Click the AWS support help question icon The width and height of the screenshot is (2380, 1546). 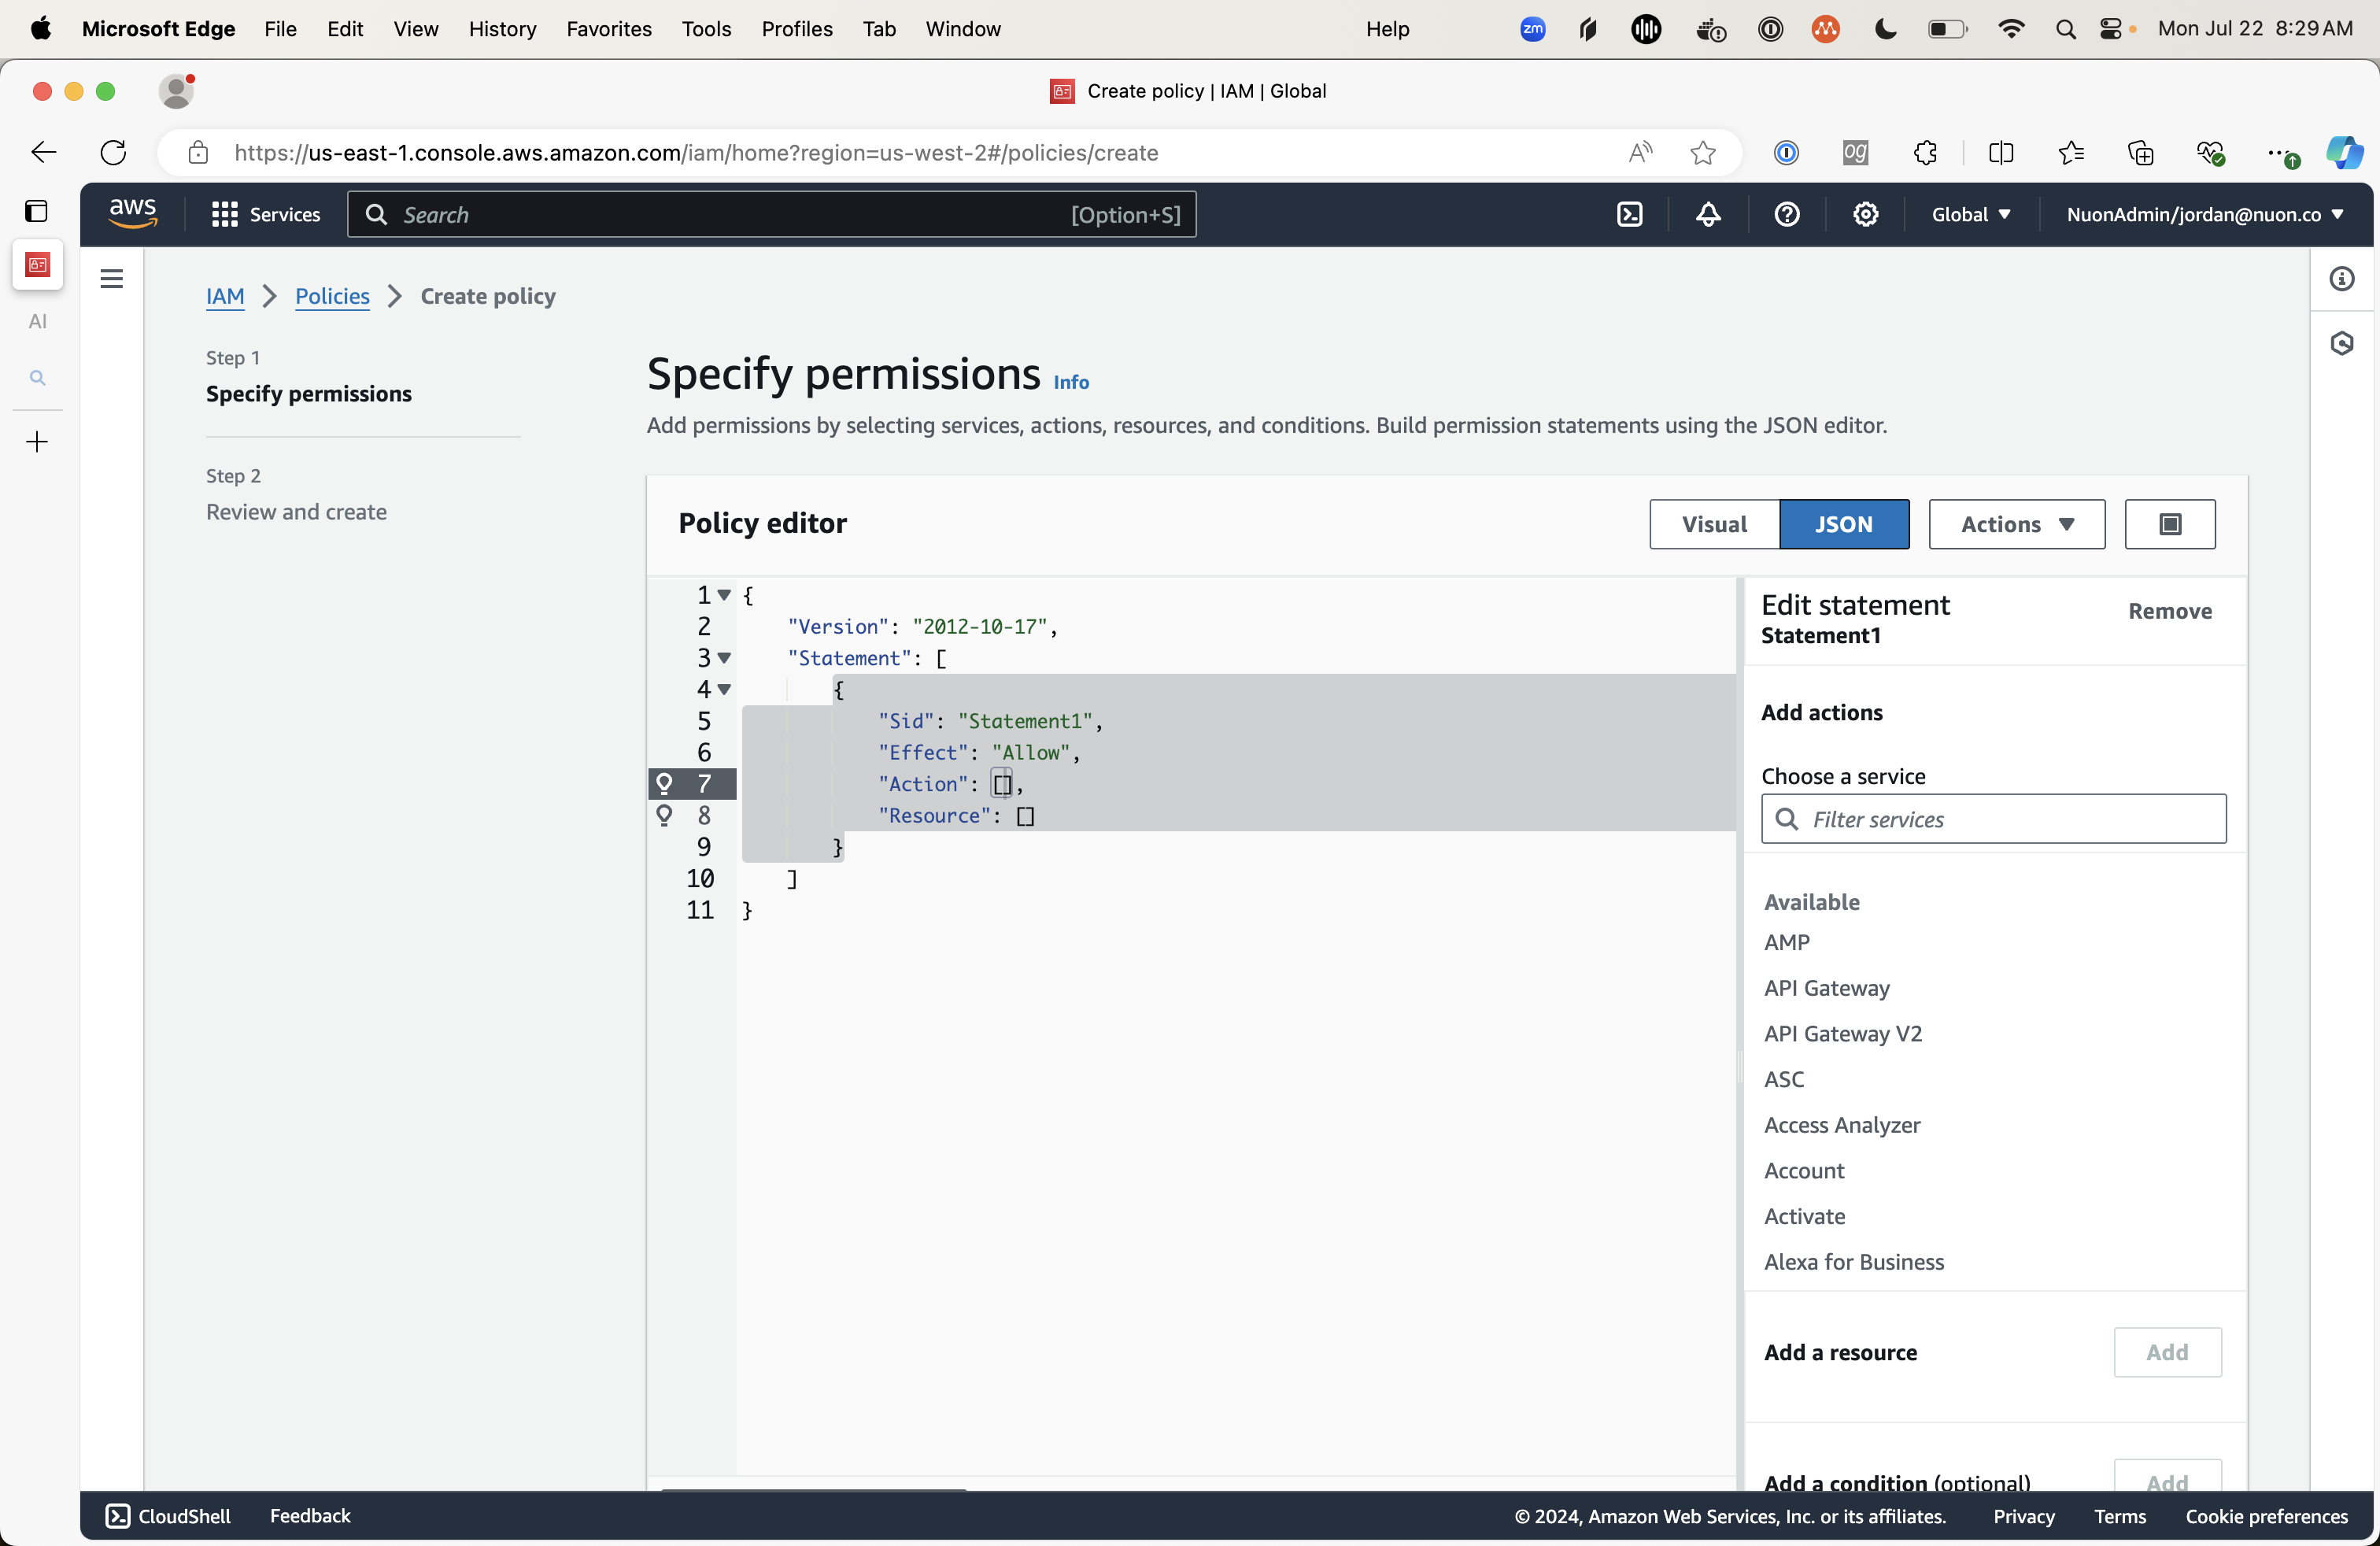click(1787, 214)
